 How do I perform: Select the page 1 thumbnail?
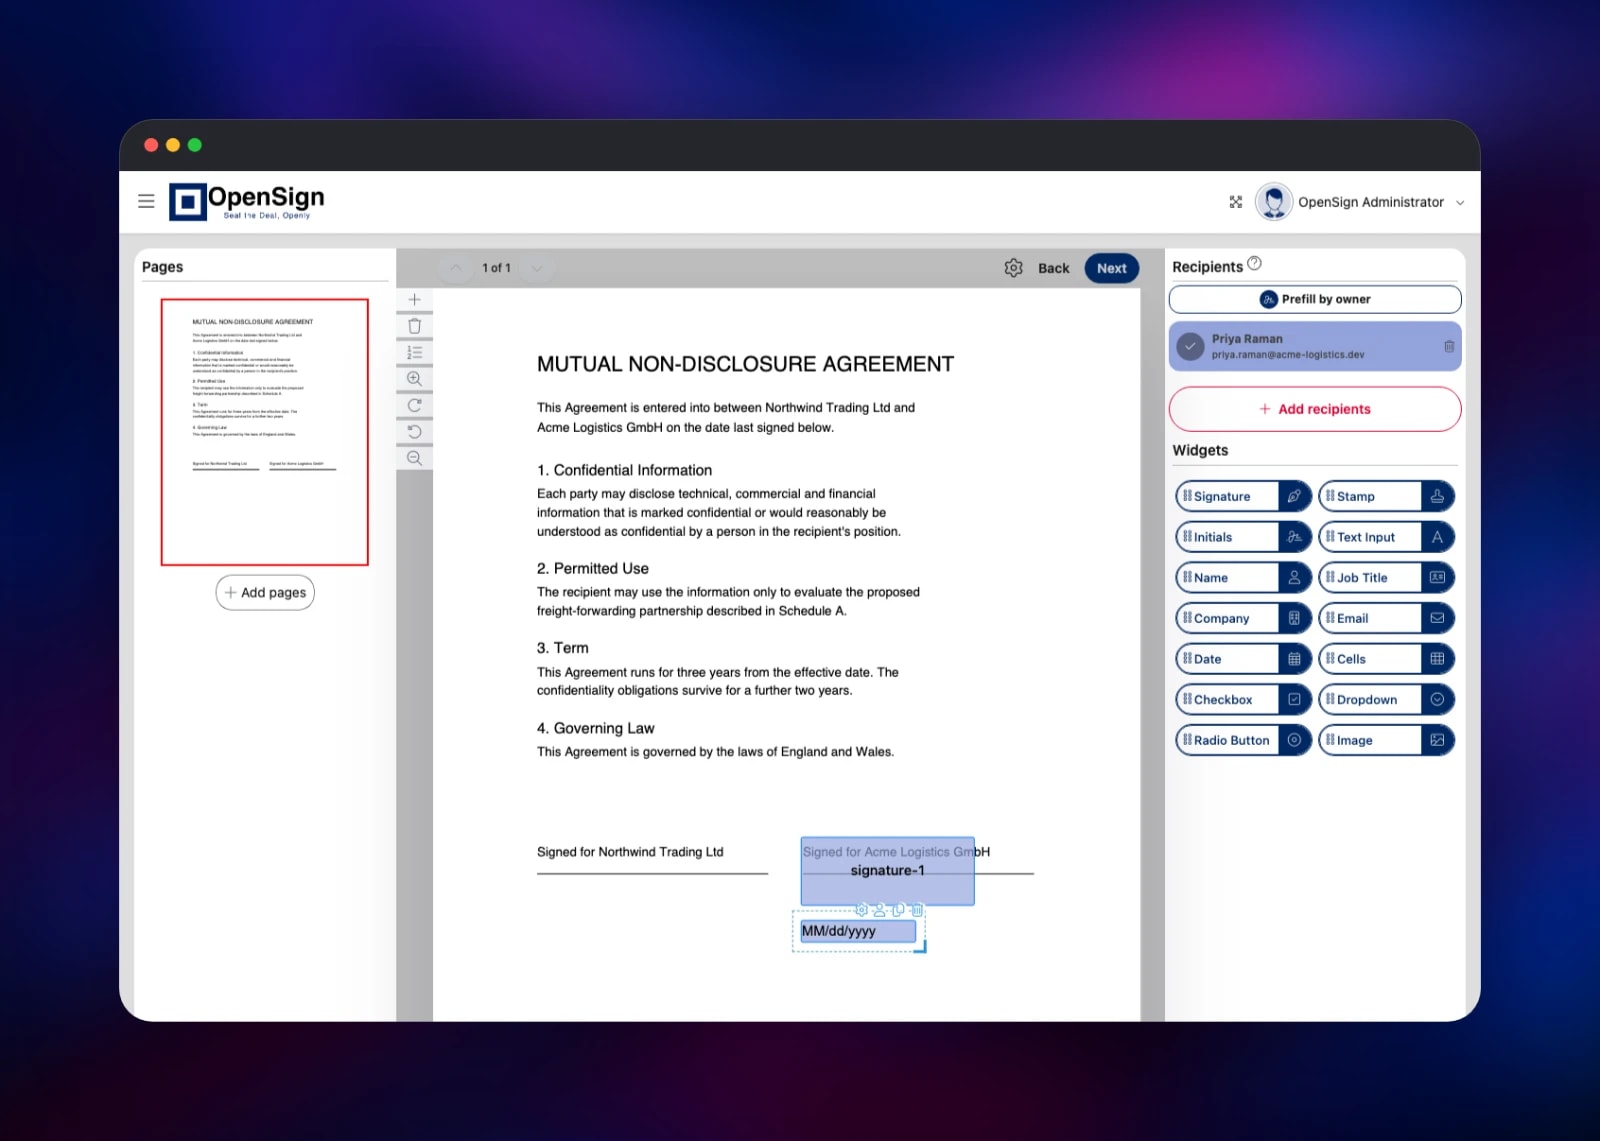[265, 432]
